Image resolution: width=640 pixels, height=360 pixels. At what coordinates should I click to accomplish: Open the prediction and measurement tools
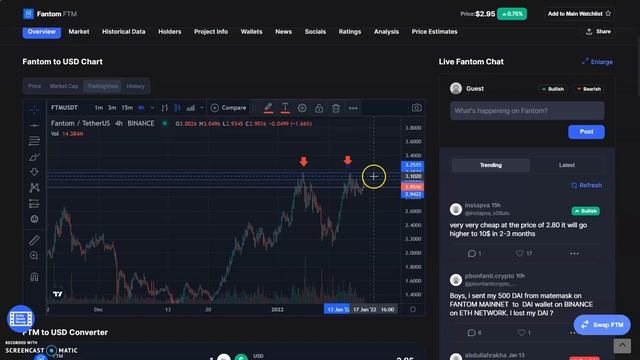coord(34,203)
